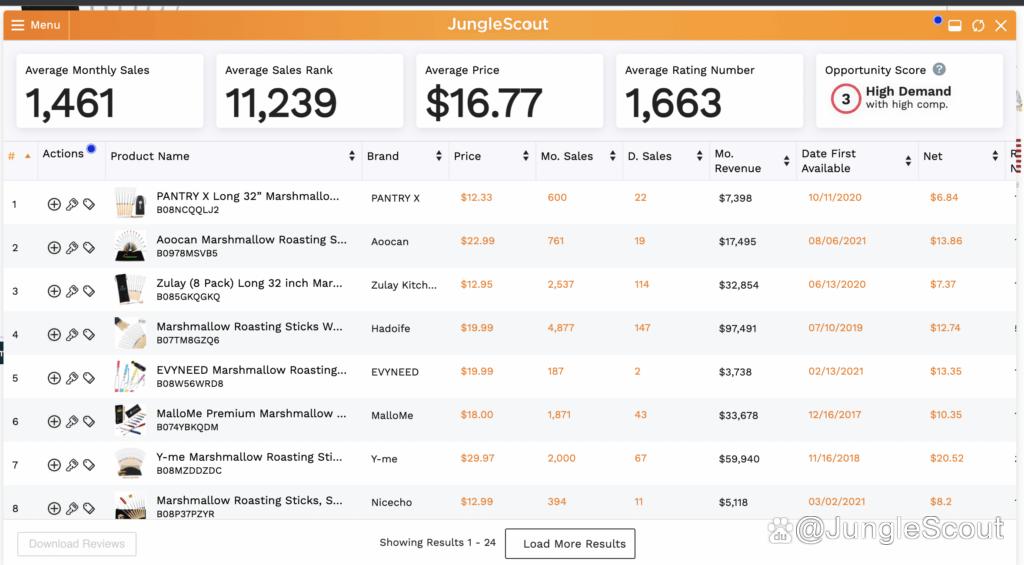Click the Aoocan product thumbnail image

click(129, 247)
